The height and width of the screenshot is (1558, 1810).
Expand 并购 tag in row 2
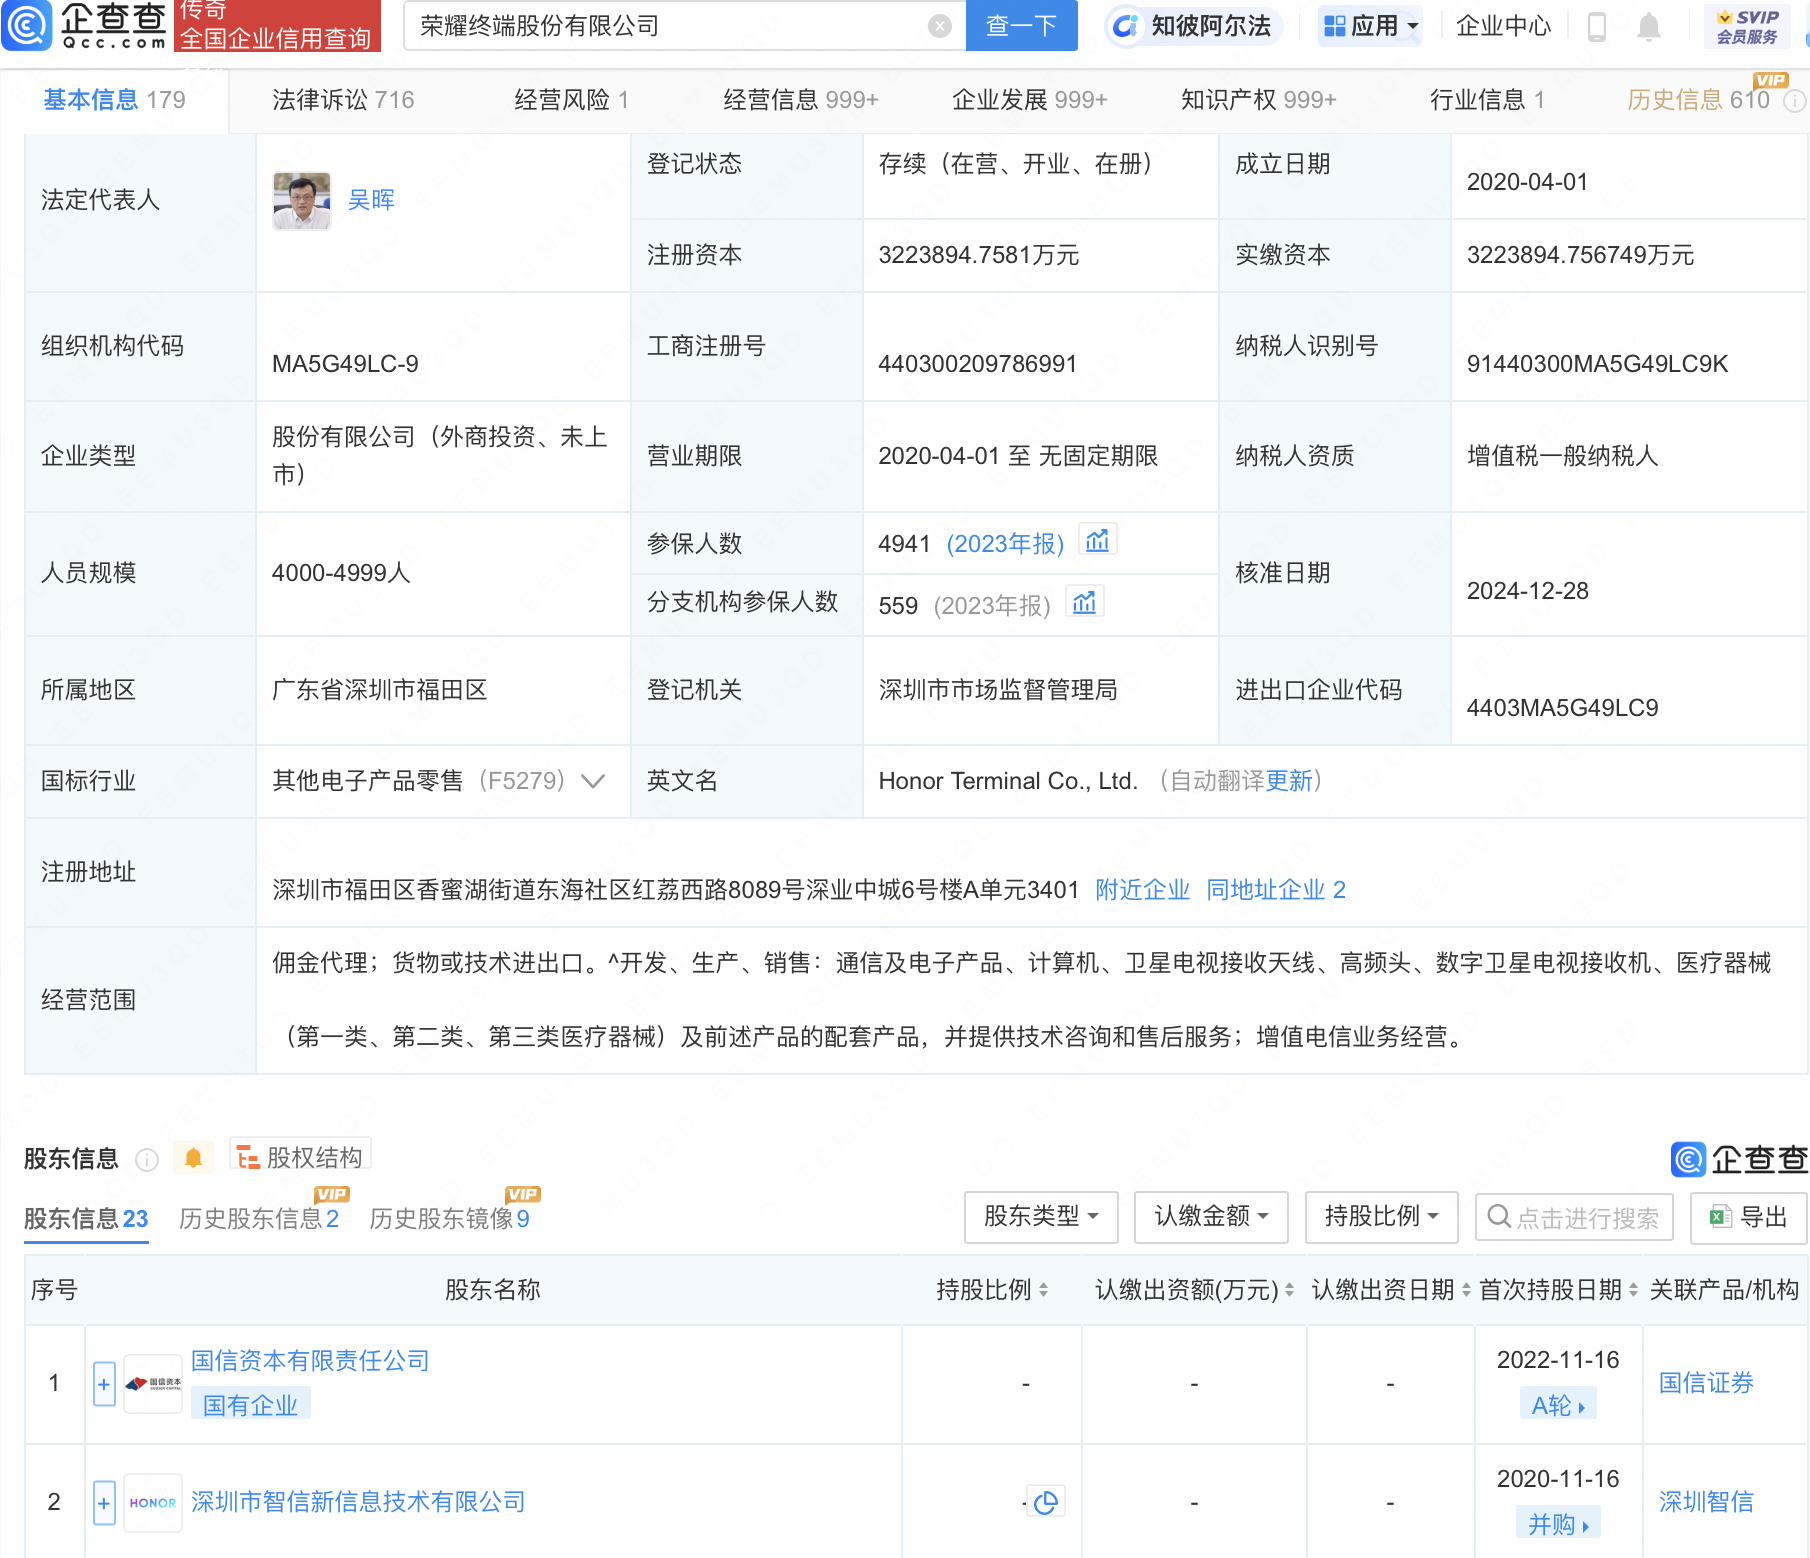[x=1558, y=1524]
